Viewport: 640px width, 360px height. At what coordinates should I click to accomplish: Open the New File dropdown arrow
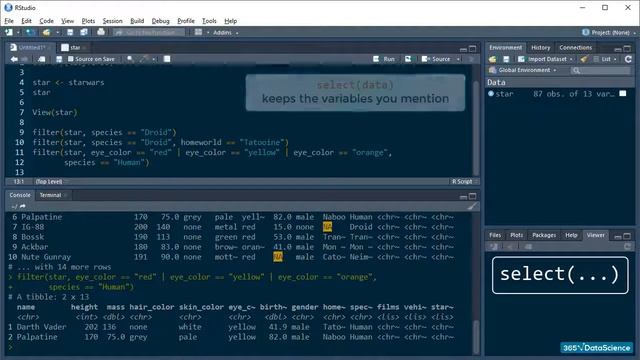pyautogui.click(x=18, y=33)
